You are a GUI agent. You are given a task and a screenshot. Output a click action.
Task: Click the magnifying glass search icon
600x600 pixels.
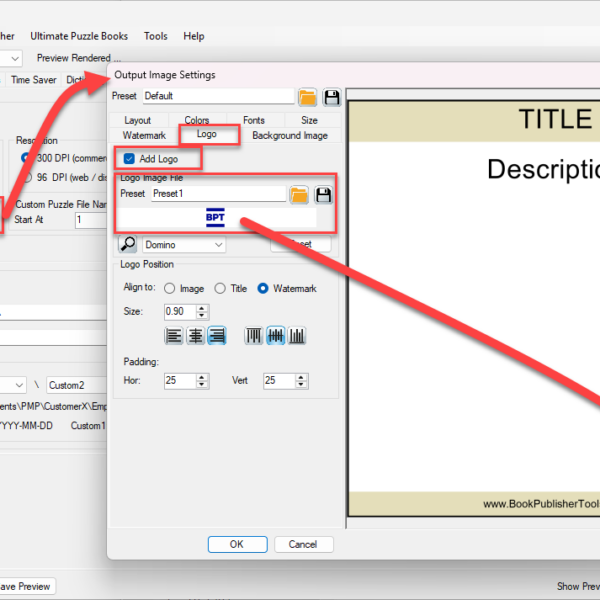pos(128,244)
